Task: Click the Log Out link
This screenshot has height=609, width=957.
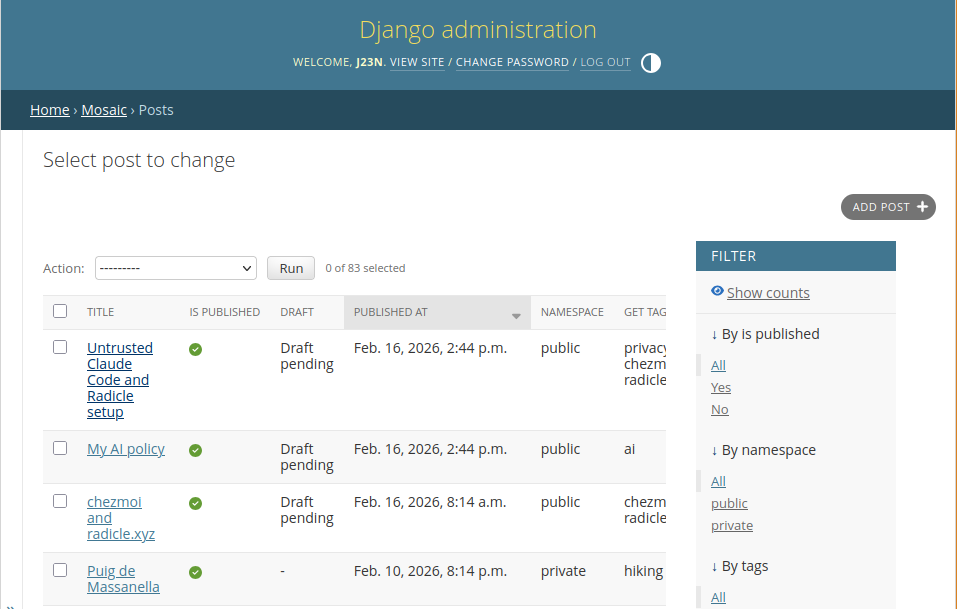Action: point(605,62)
